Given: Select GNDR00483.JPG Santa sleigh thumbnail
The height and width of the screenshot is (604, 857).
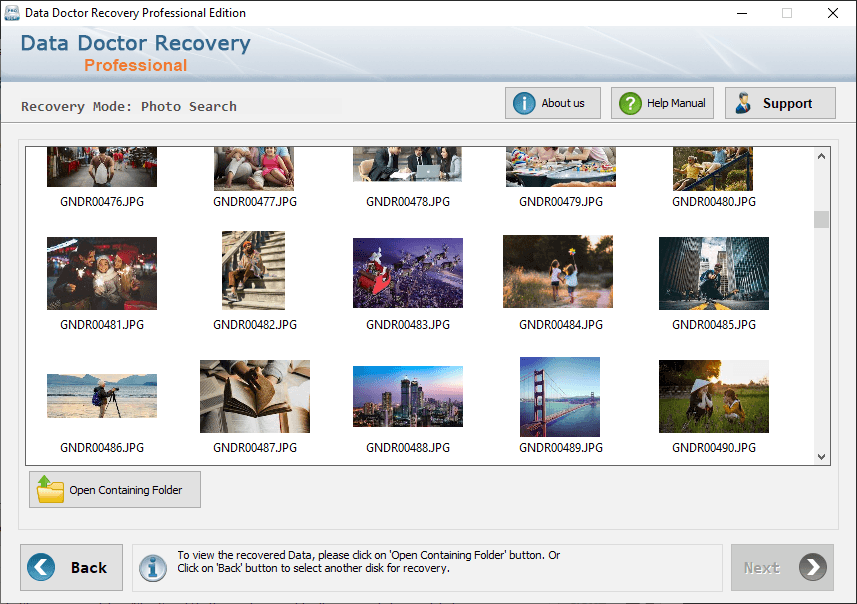Looking at the screenshot, I should pos(408,273).
